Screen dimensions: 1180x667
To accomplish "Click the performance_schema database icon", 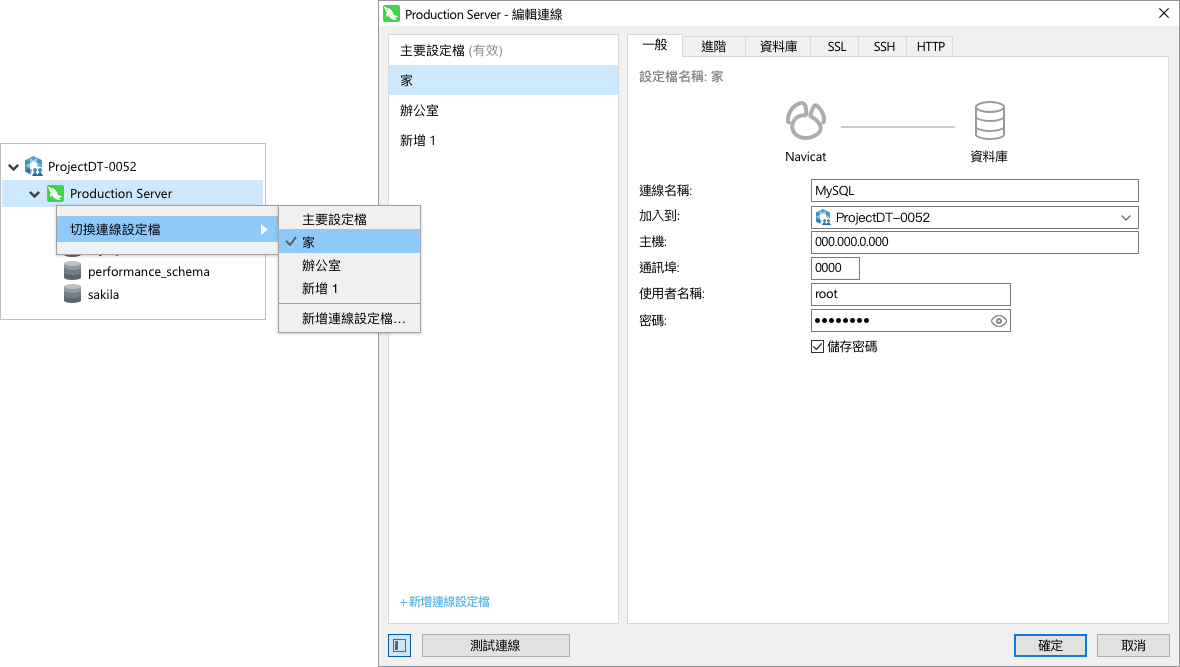I will click(x=72, y=271).
